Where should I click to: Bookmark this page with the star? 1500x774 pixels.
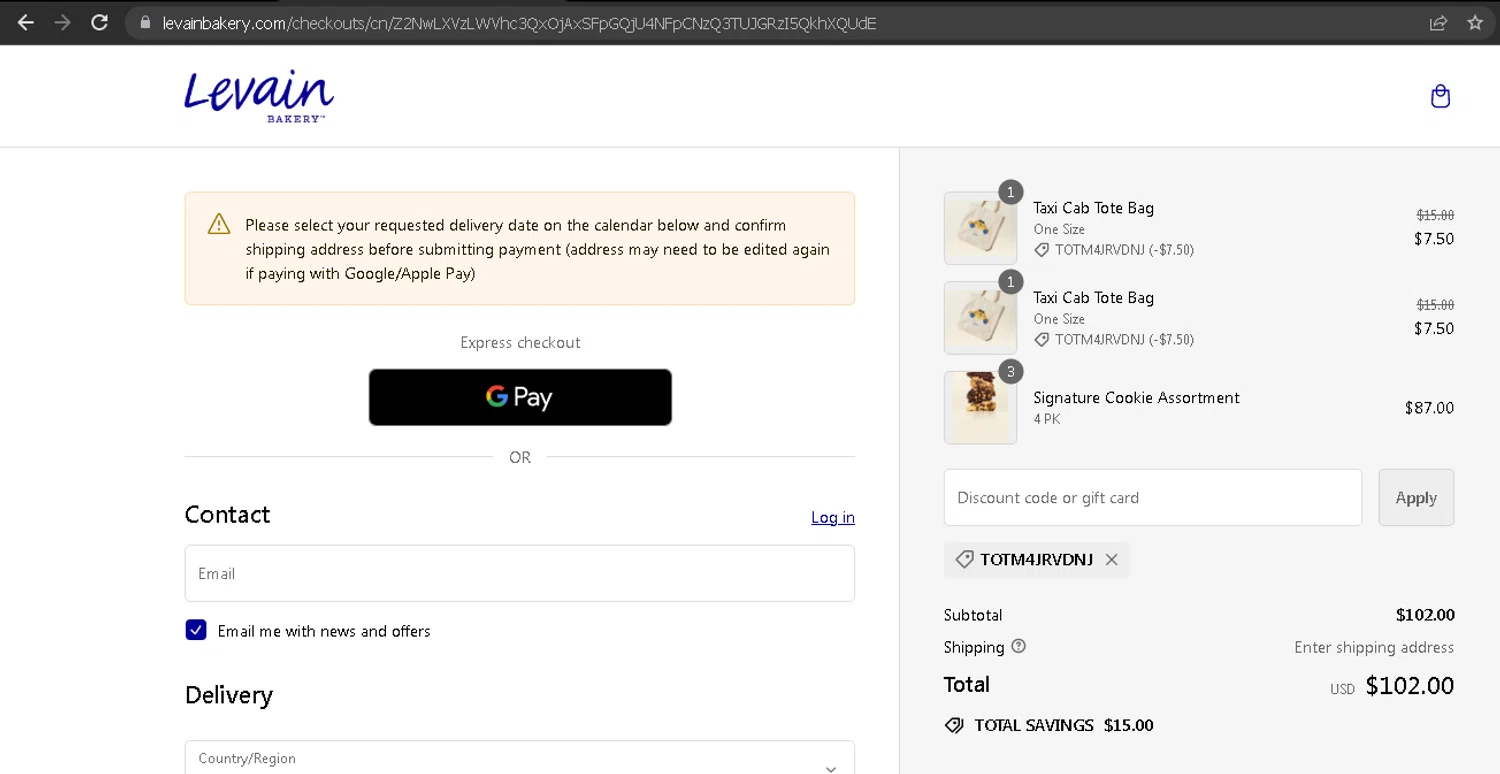[x=1475, y=23]
